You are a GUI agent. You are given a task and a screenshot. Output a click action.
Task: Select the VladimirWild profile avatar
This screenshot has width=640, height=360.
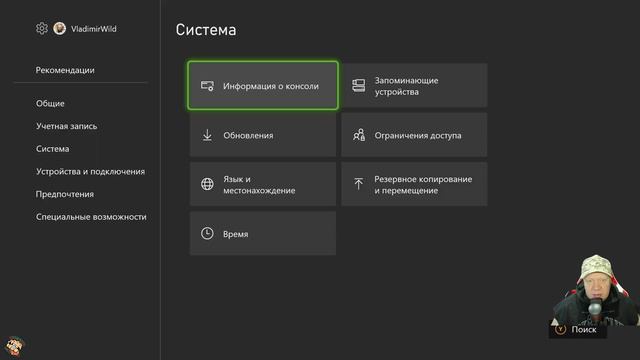click(60, 29)
